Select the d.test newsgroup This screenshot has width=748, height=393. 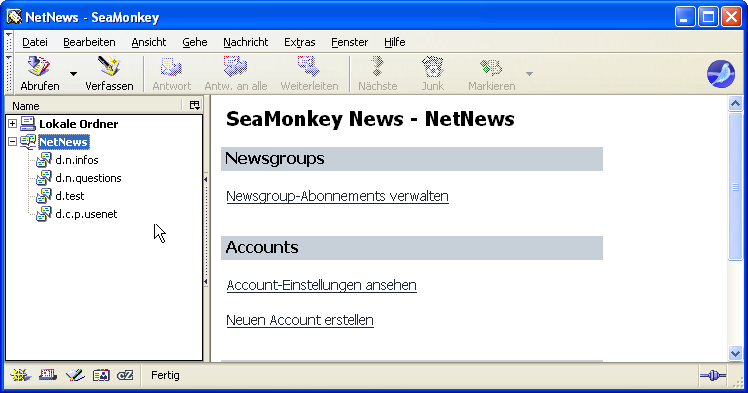point(70,196)
